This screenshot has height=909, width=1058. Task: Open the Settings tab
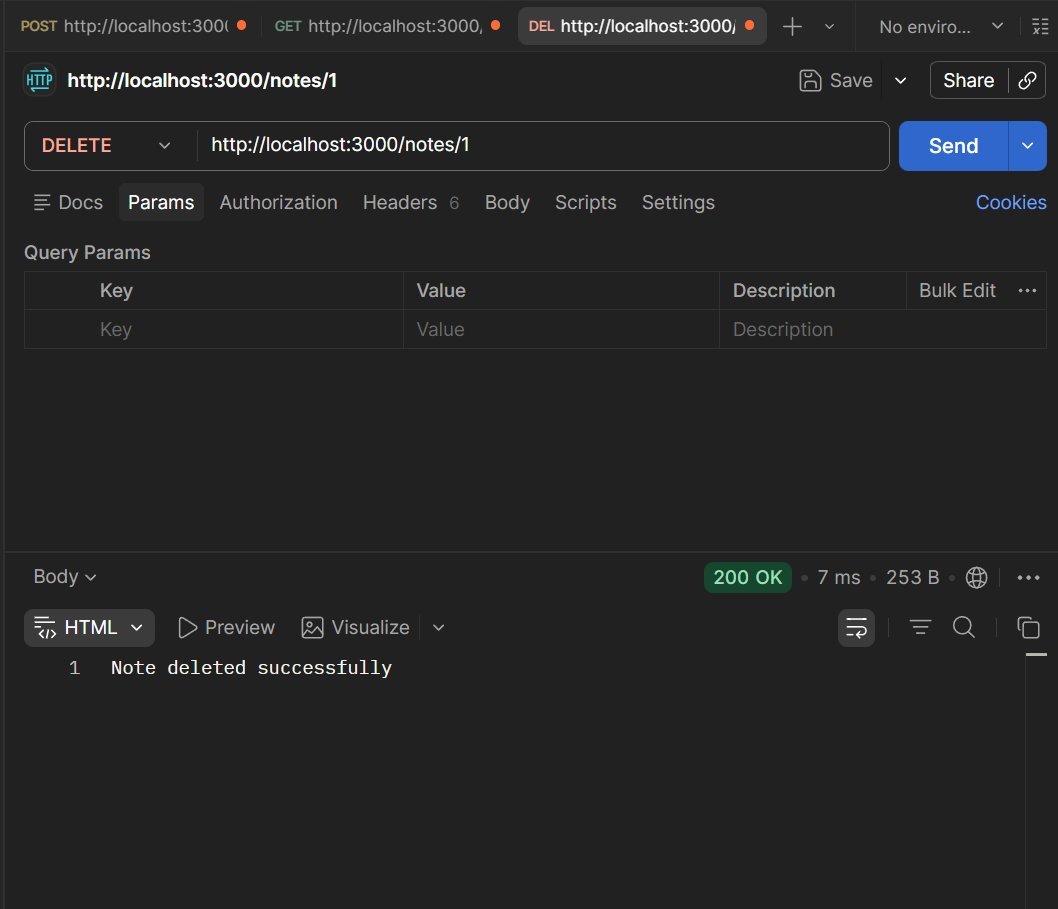(678, 202)
